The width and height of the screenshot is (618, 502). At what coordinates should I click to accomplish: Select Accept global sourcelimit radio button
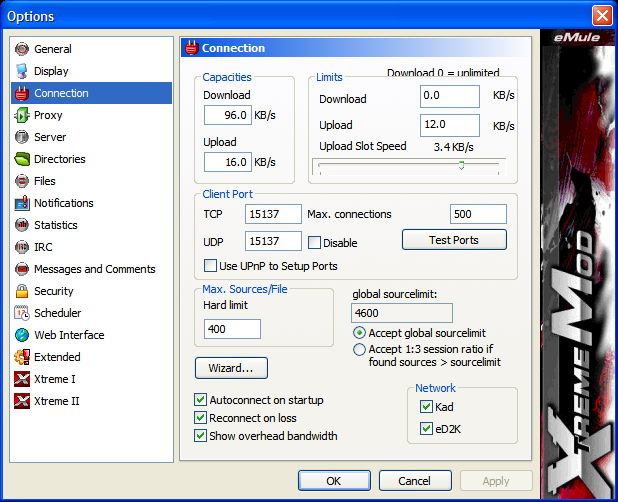(x=359, y=333)
